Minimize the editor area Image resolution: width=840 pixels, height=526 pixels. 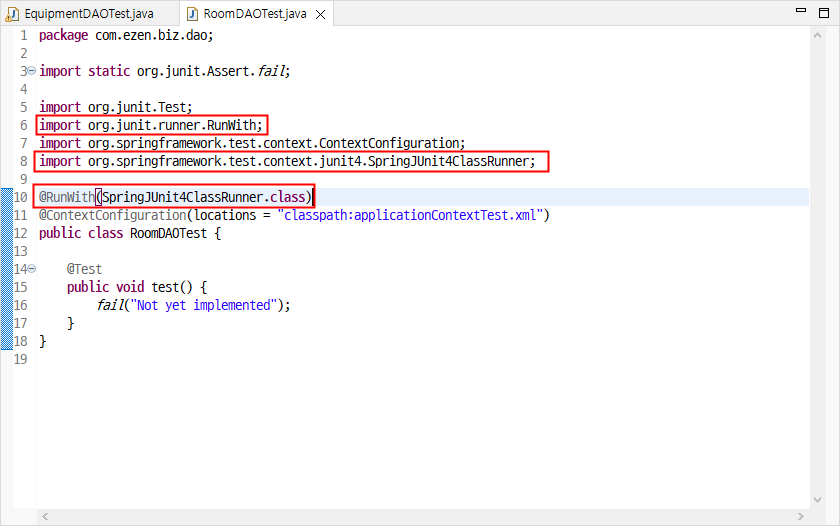tap(801, 10)
